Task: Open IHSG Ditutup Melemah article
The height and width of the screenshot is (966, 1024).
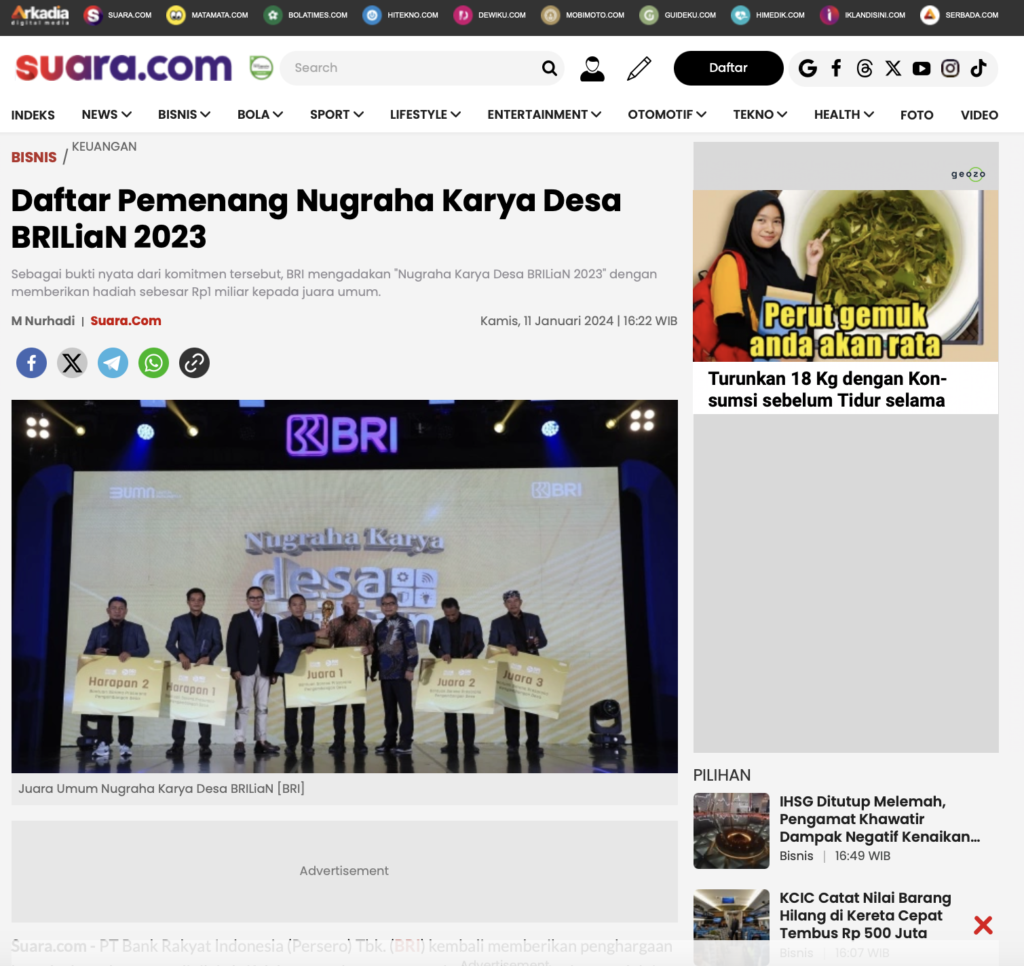Action: (879, 819)
